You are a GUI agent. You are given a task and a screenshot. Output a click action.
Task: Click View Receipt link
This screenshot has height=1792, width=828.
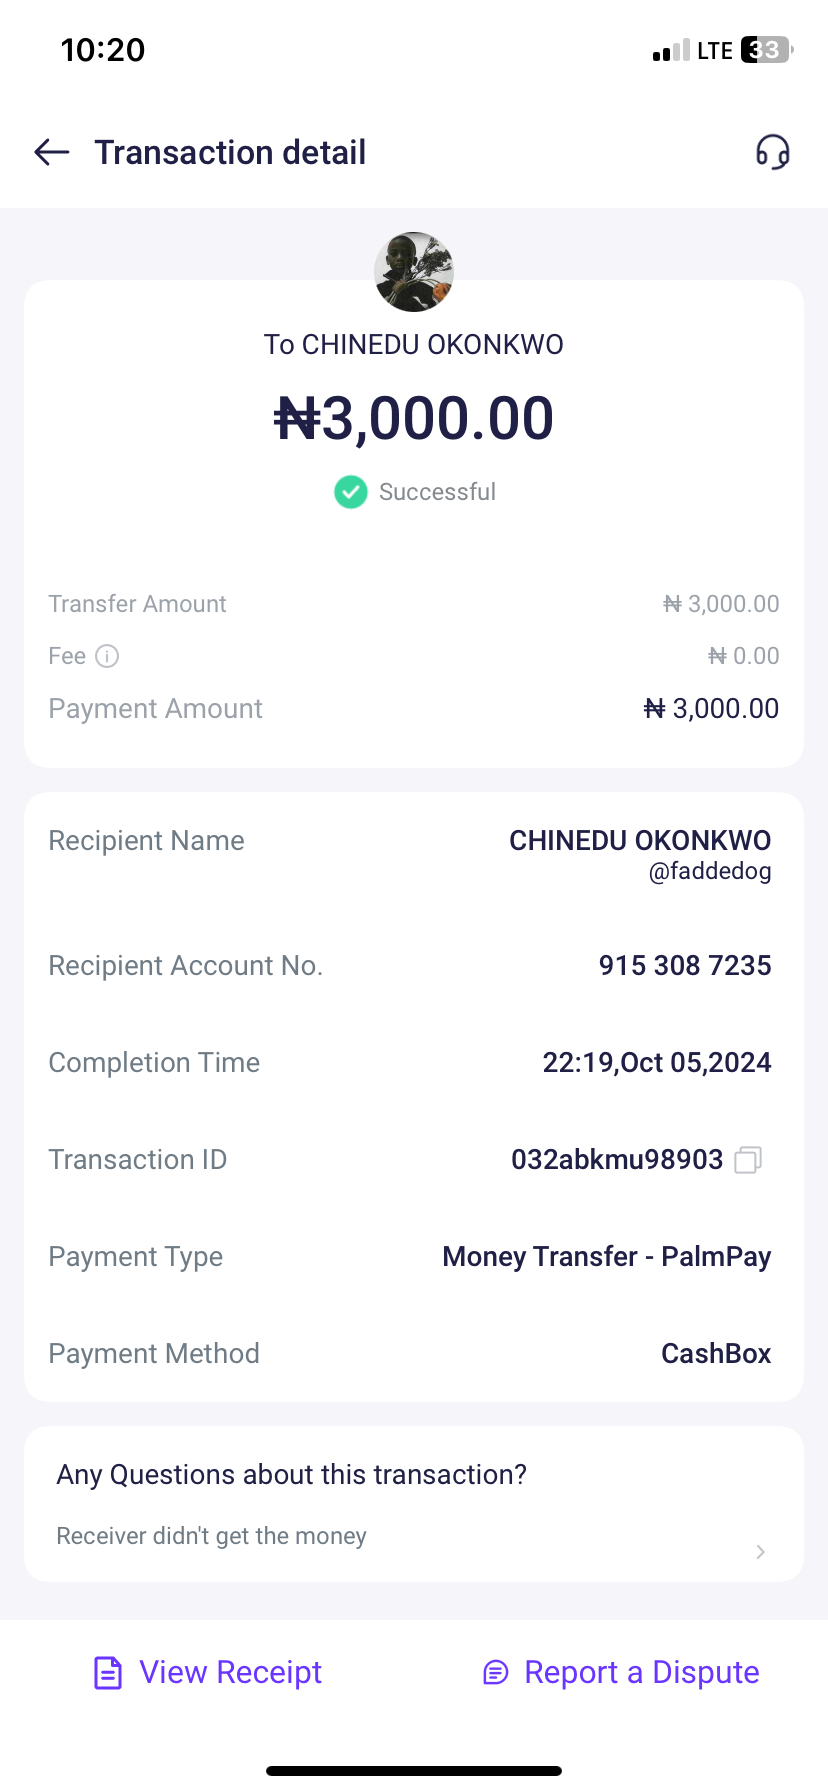(x=230, y=1672)
